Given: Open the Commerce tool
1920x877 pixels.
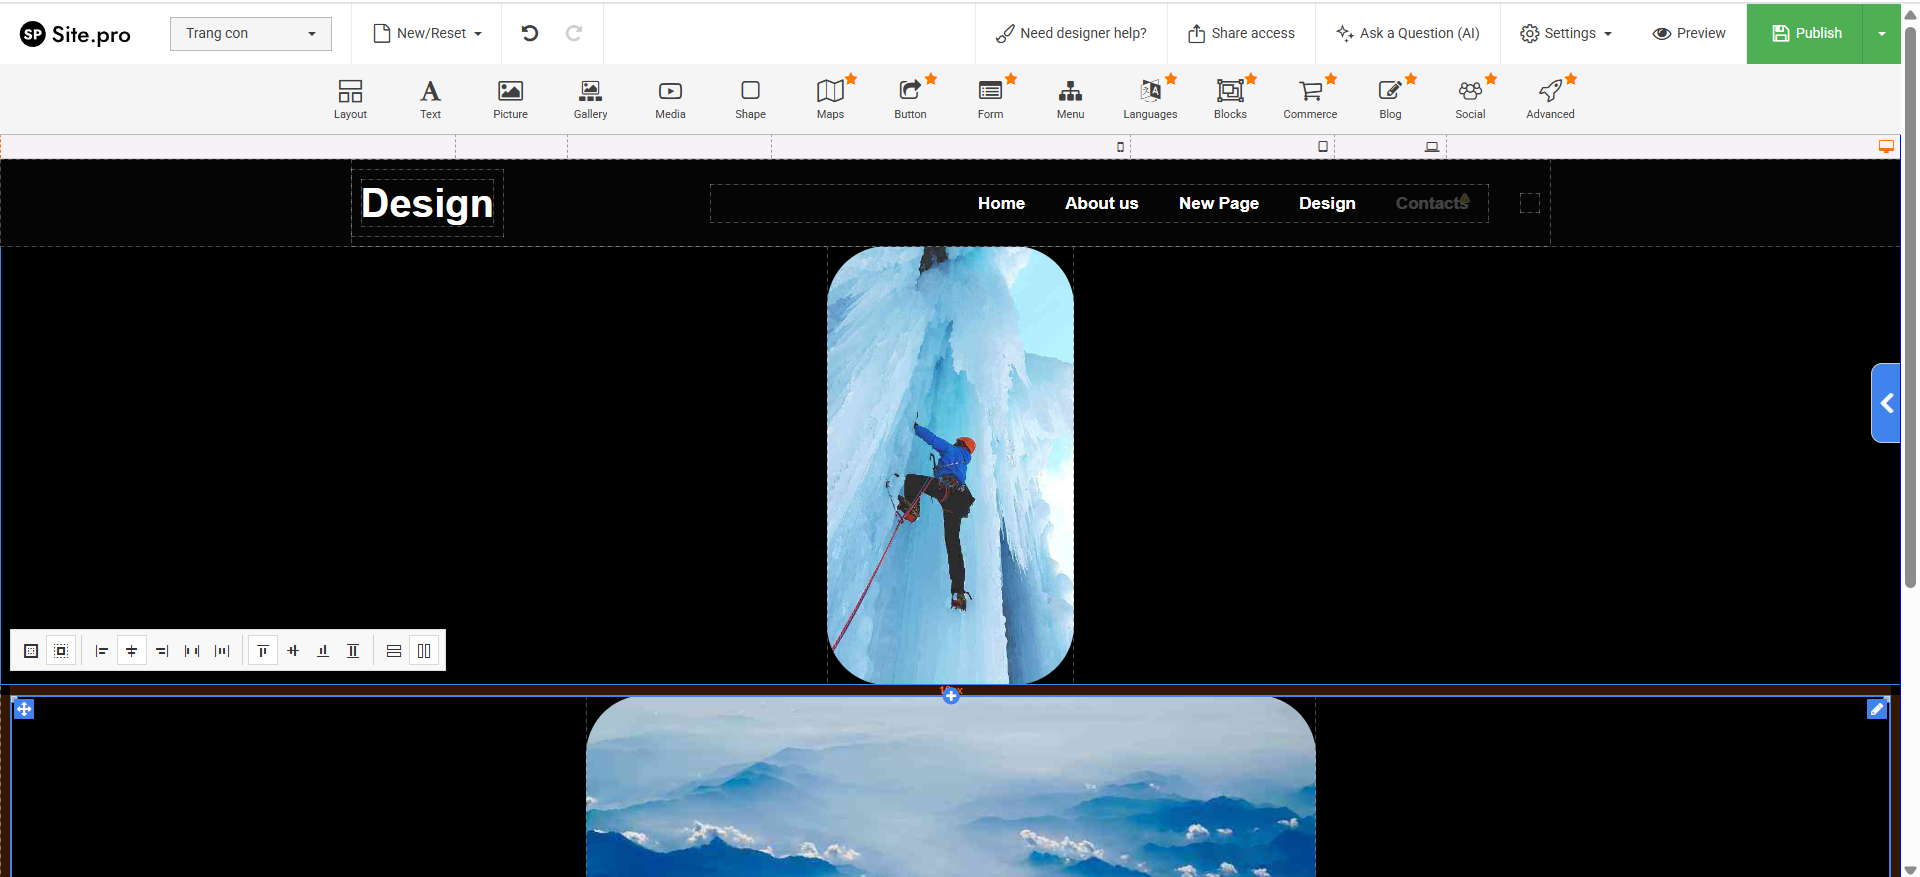Looking at the screenshot, I should [x=1310, y=99].
